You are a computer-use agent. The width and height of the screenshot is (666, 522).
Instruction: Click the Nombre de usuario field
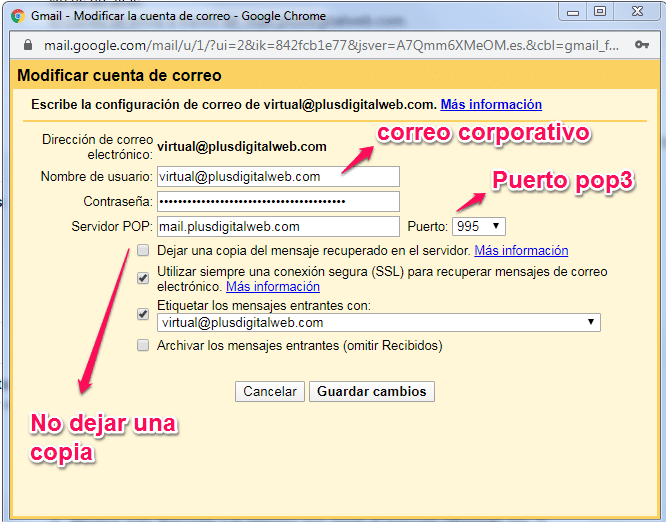278,176
